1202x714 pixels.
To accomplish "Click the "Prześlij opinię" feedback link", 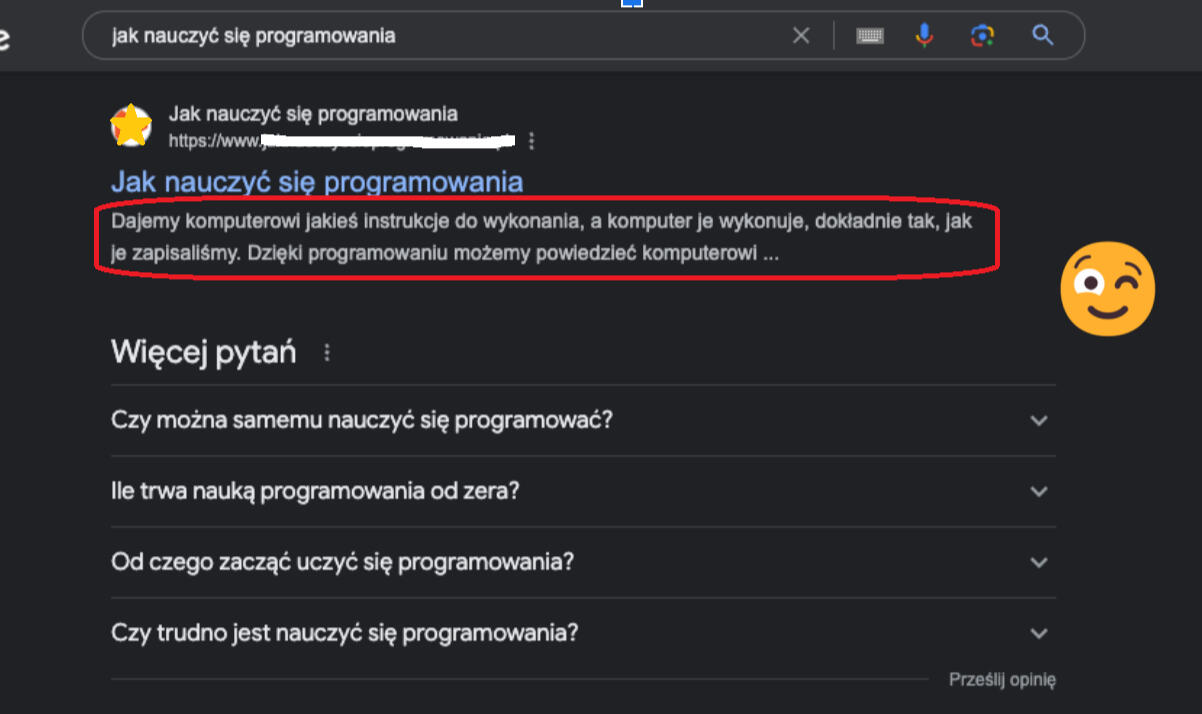I will click(1002, 680).
